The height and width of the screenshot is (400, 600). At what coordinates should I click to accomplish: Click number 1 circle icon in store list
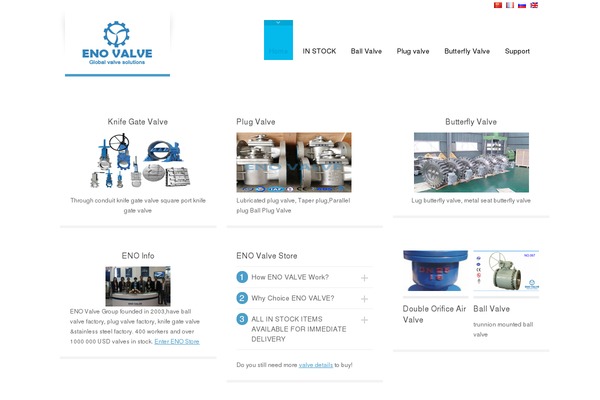pos(242,277)
